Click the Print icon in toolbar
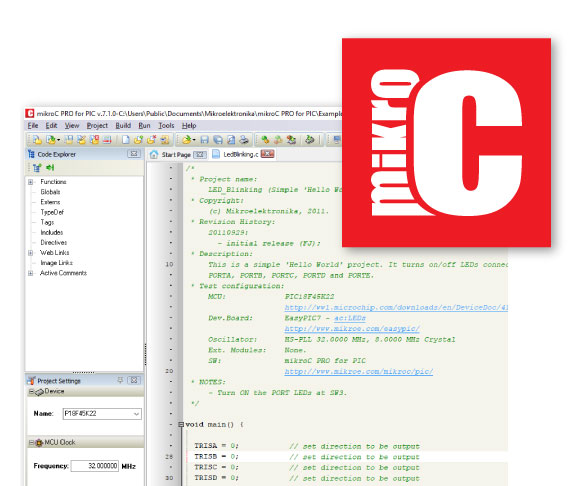 (x=244, y=140)
